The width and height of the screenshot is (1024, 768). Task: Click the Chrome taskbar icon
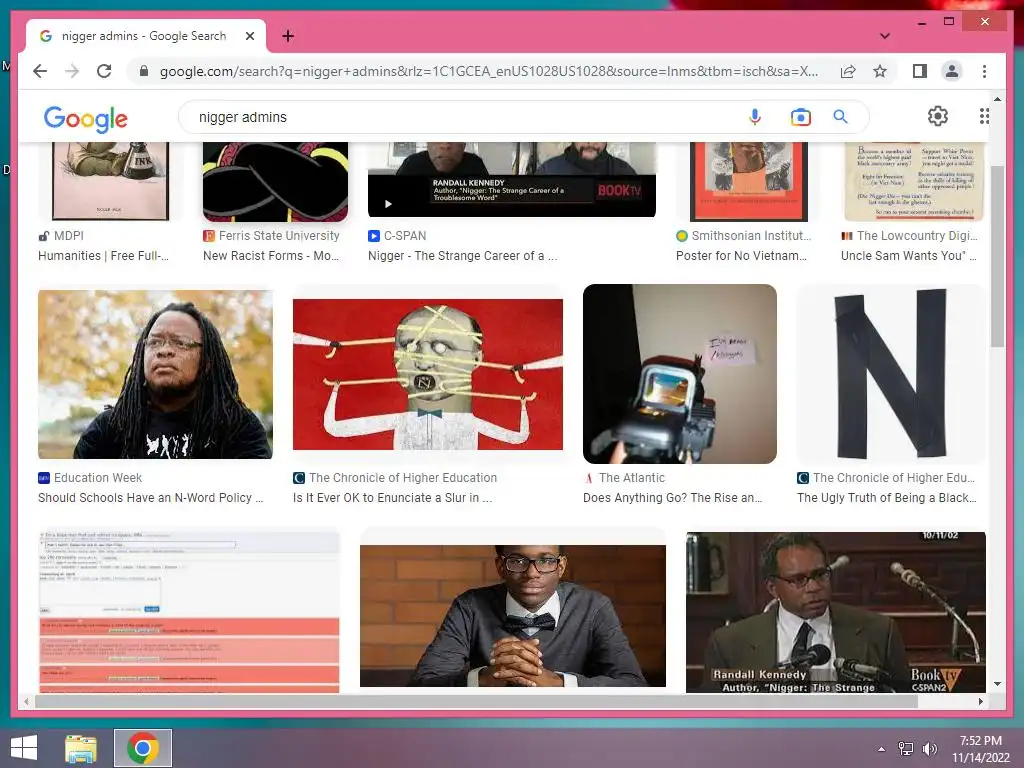(x=143, y=748)
